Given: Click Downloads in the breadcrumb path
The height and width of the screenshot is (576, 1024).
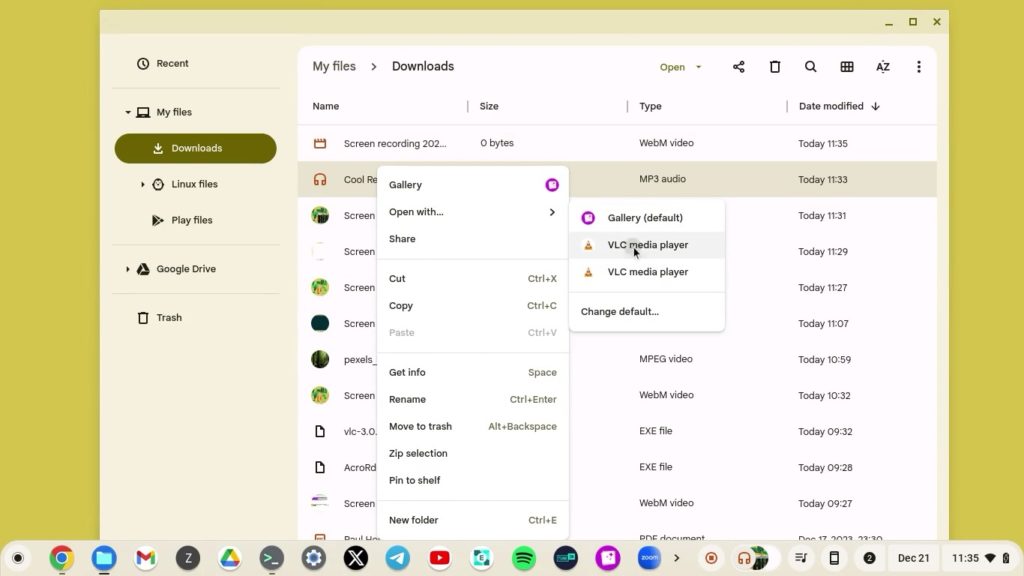Looking at the screenshot, I should (423, 66).
